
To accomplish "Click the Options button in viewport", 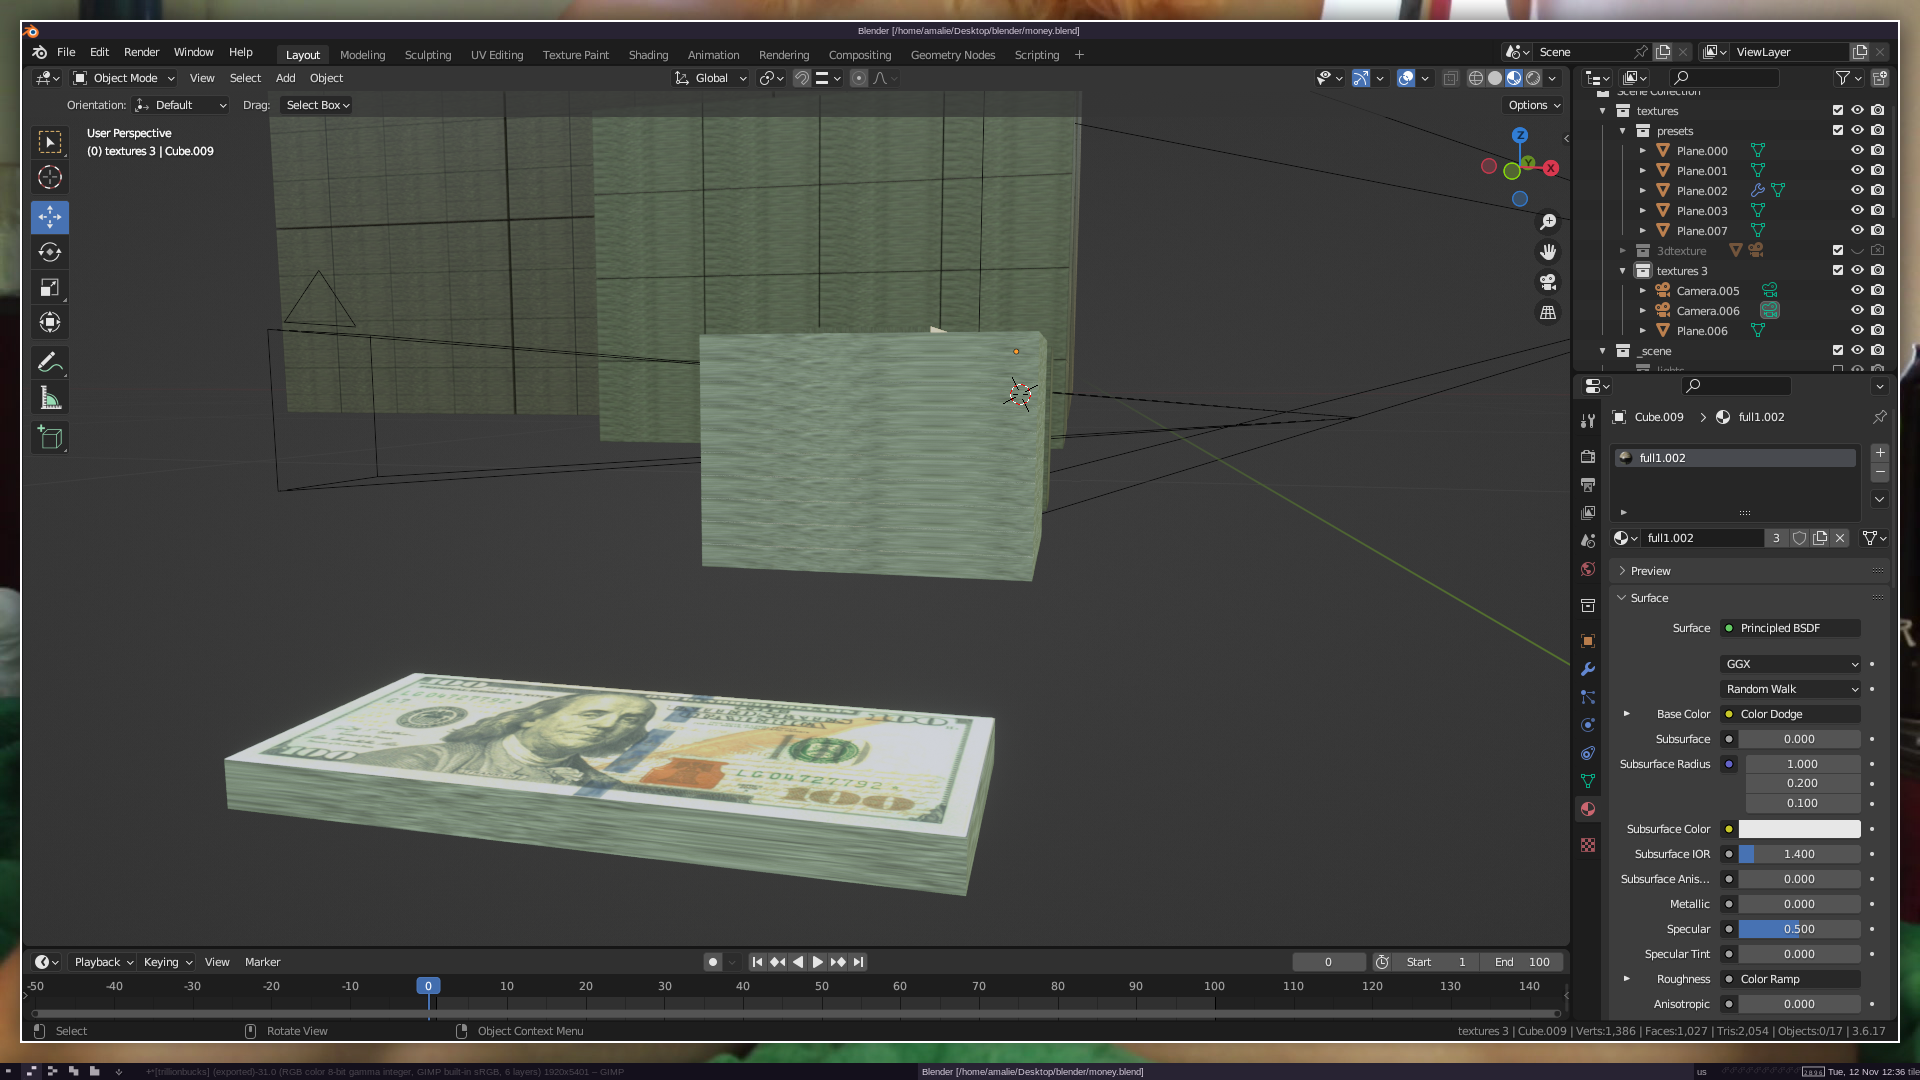I will click(x=1533, y=105).
